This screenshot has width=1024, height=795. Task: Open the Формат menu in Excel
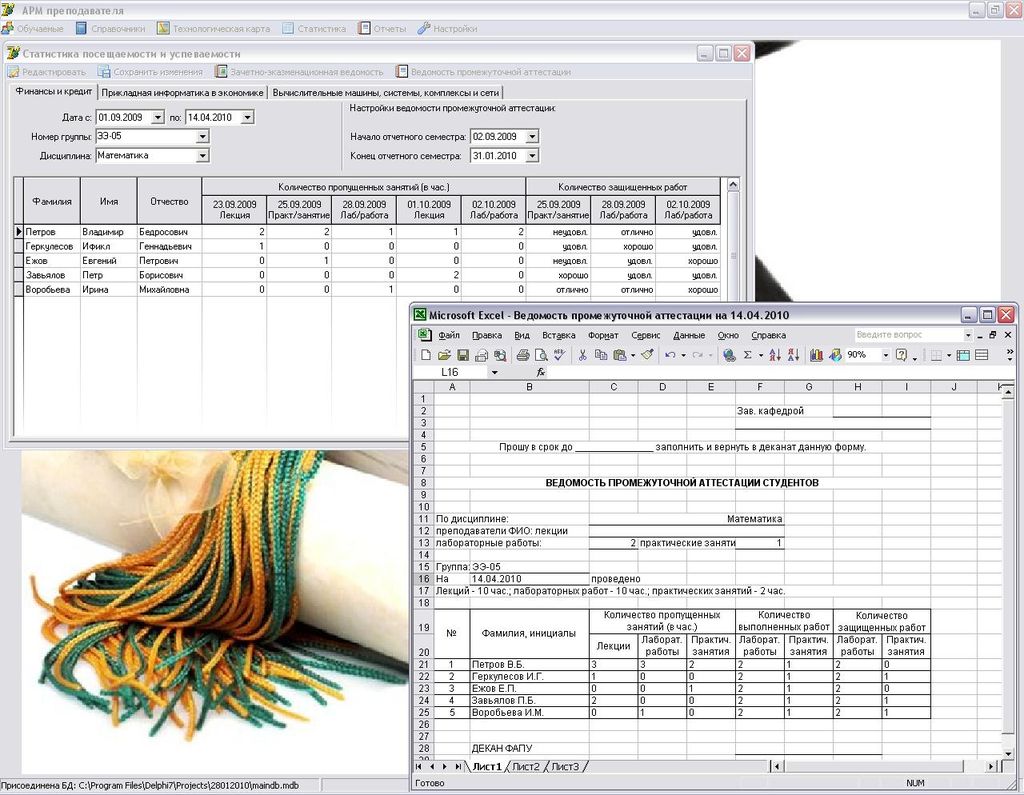(x=603, y=335)
